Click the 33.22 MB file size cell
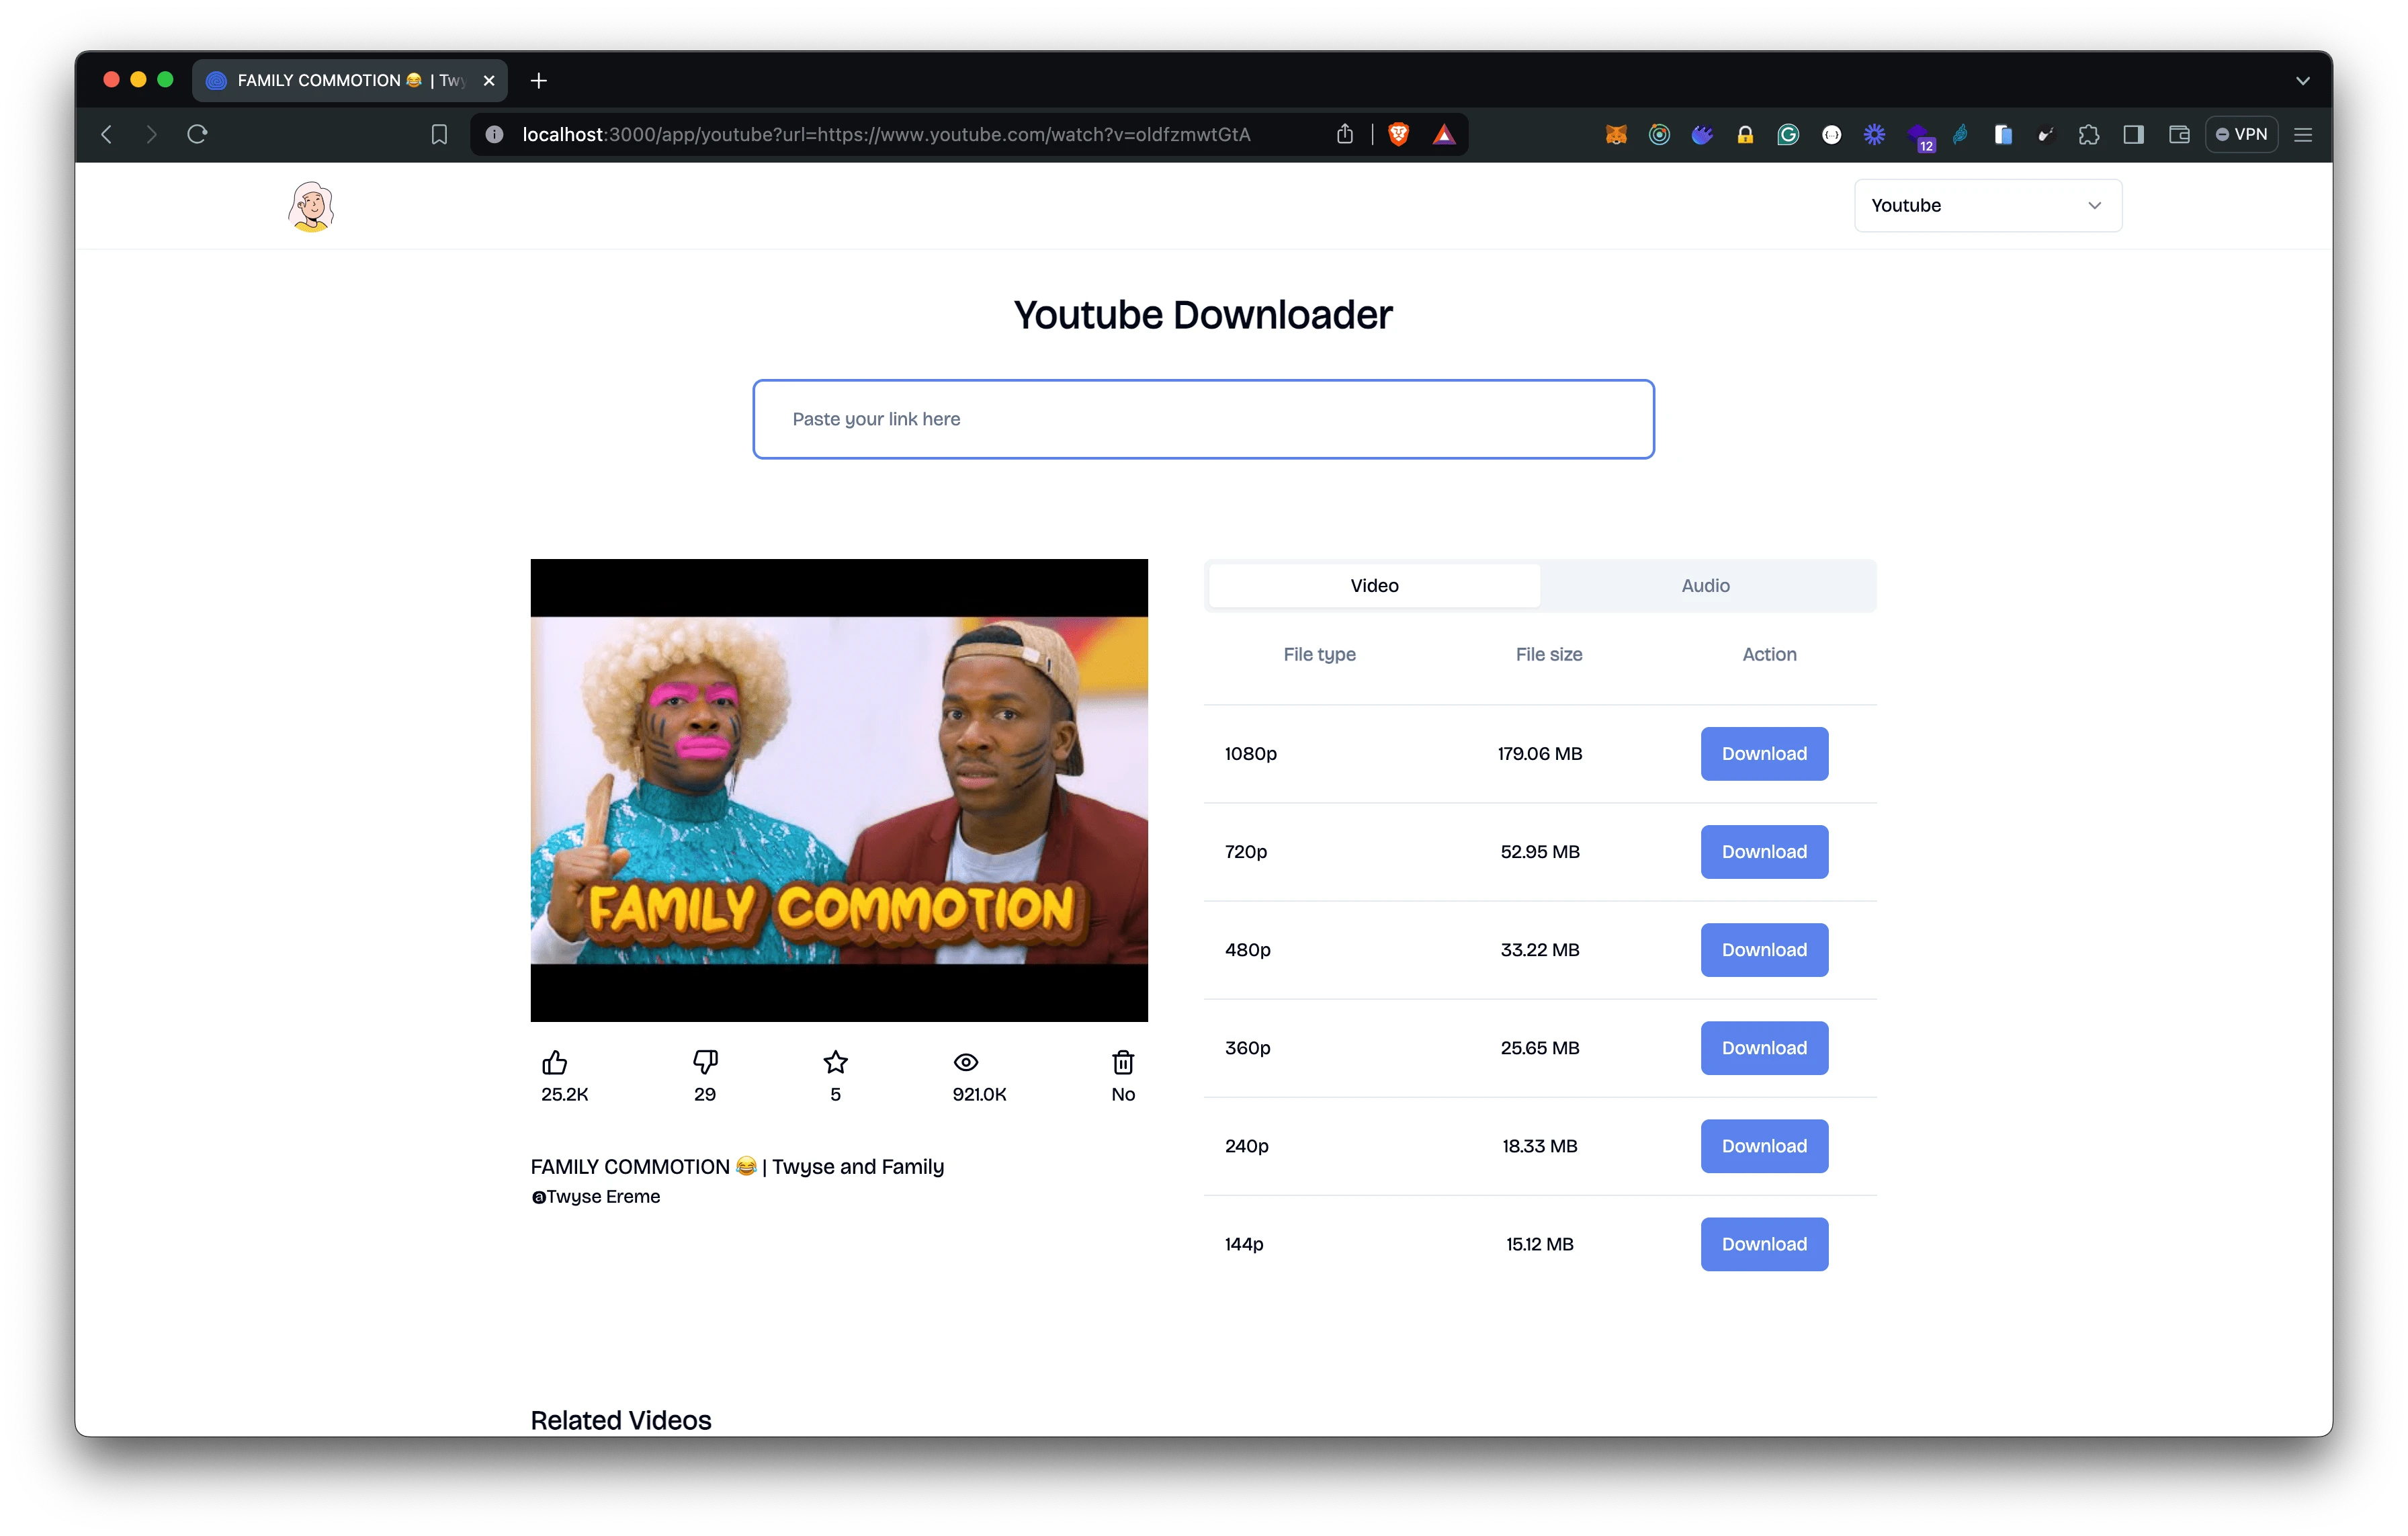The width and height of the screenshot is (2408, 1536). (x=1539, y=949)
